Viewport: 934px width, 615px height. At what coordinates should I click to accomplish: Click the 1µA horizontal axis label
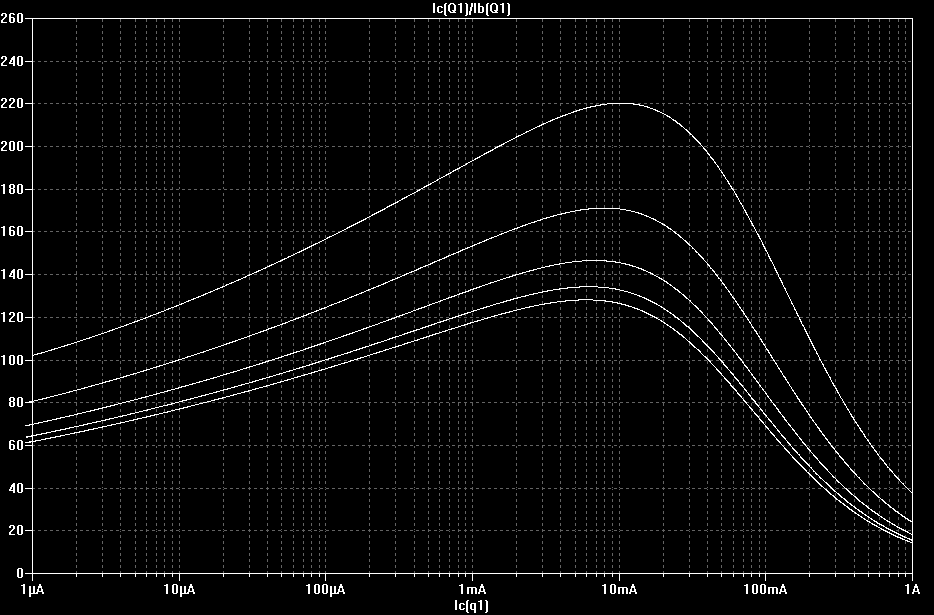(x=32, y=589)
